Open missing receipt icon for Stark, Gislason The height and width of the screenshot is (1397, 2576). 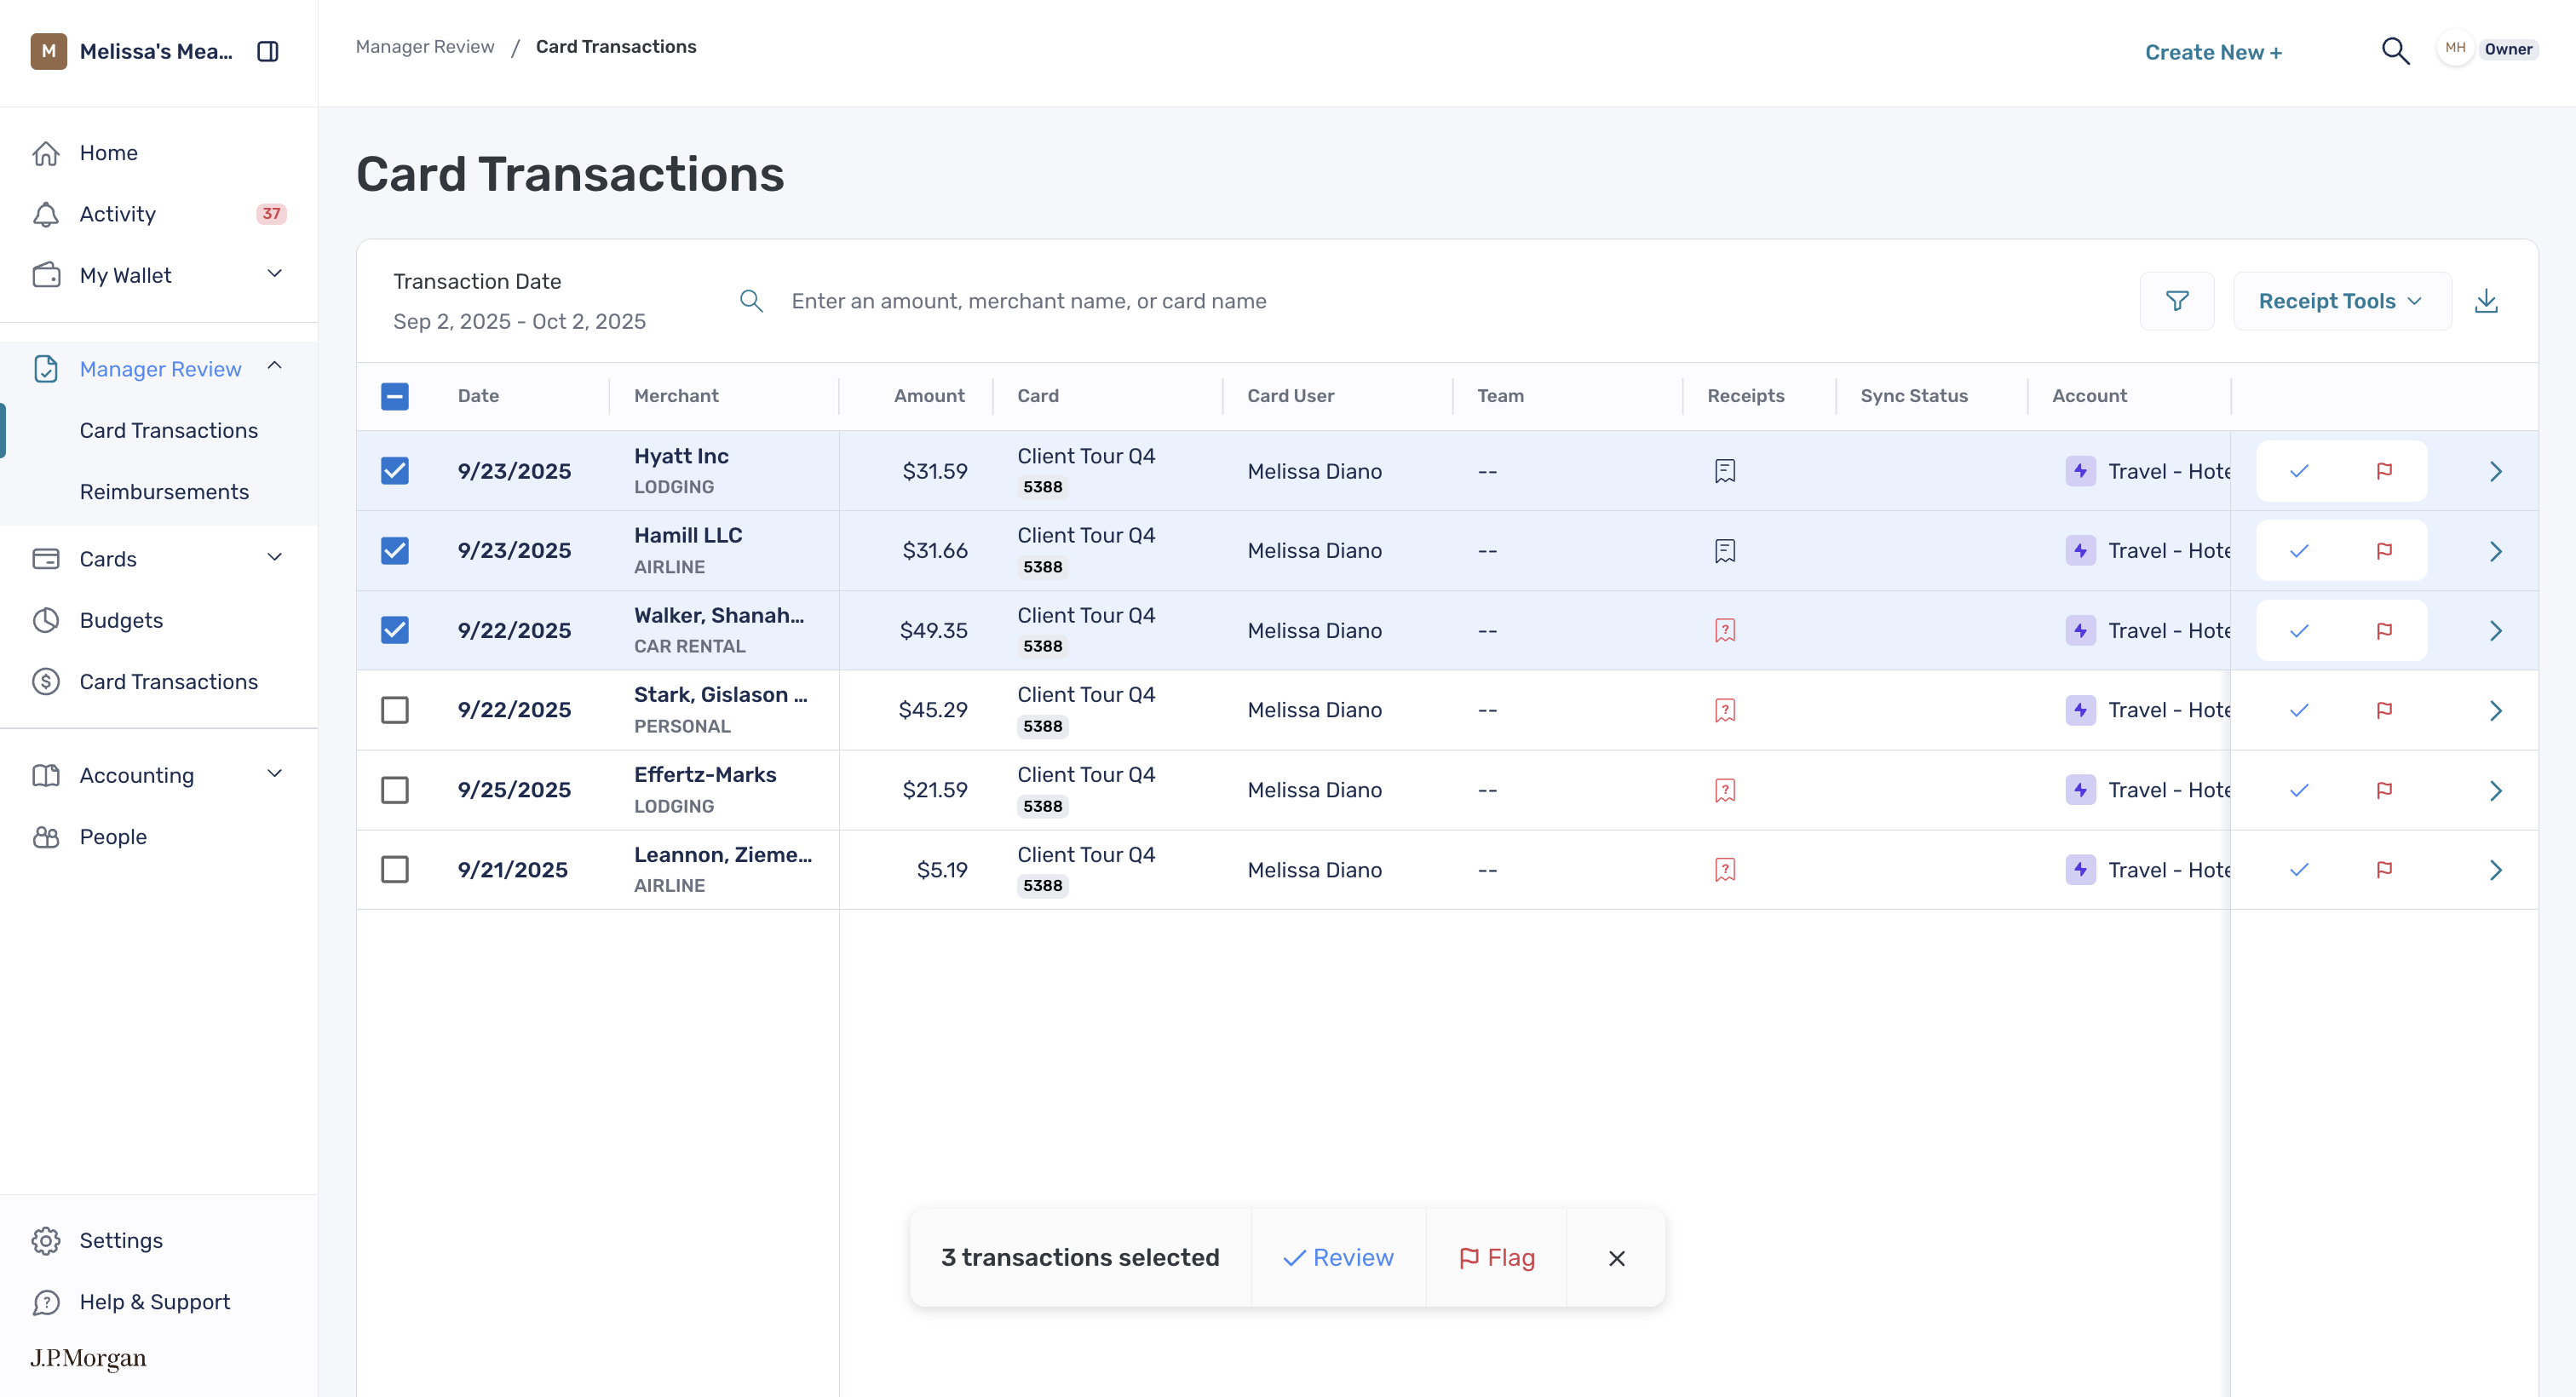coord(1725,710)
